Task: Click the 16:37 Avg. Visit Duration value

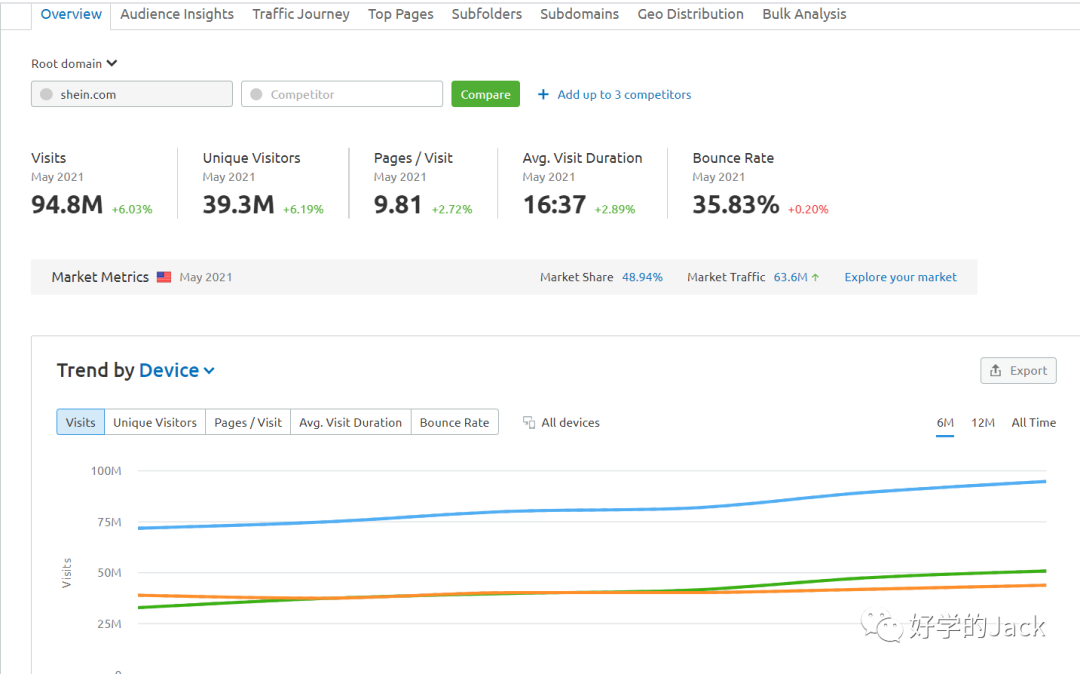Action: pyautogui.click(x=554, y=205)
